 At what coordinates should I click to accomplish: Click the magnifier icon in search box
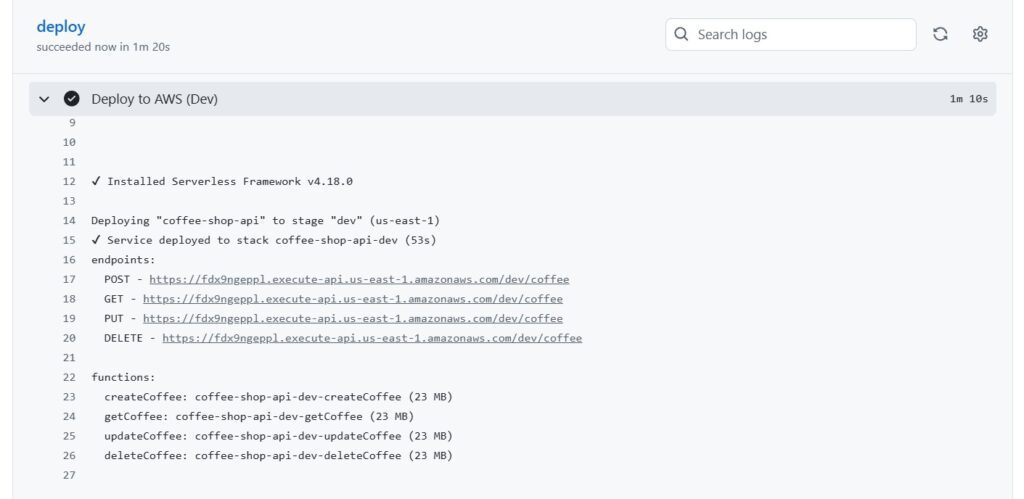tap(681, 35)
